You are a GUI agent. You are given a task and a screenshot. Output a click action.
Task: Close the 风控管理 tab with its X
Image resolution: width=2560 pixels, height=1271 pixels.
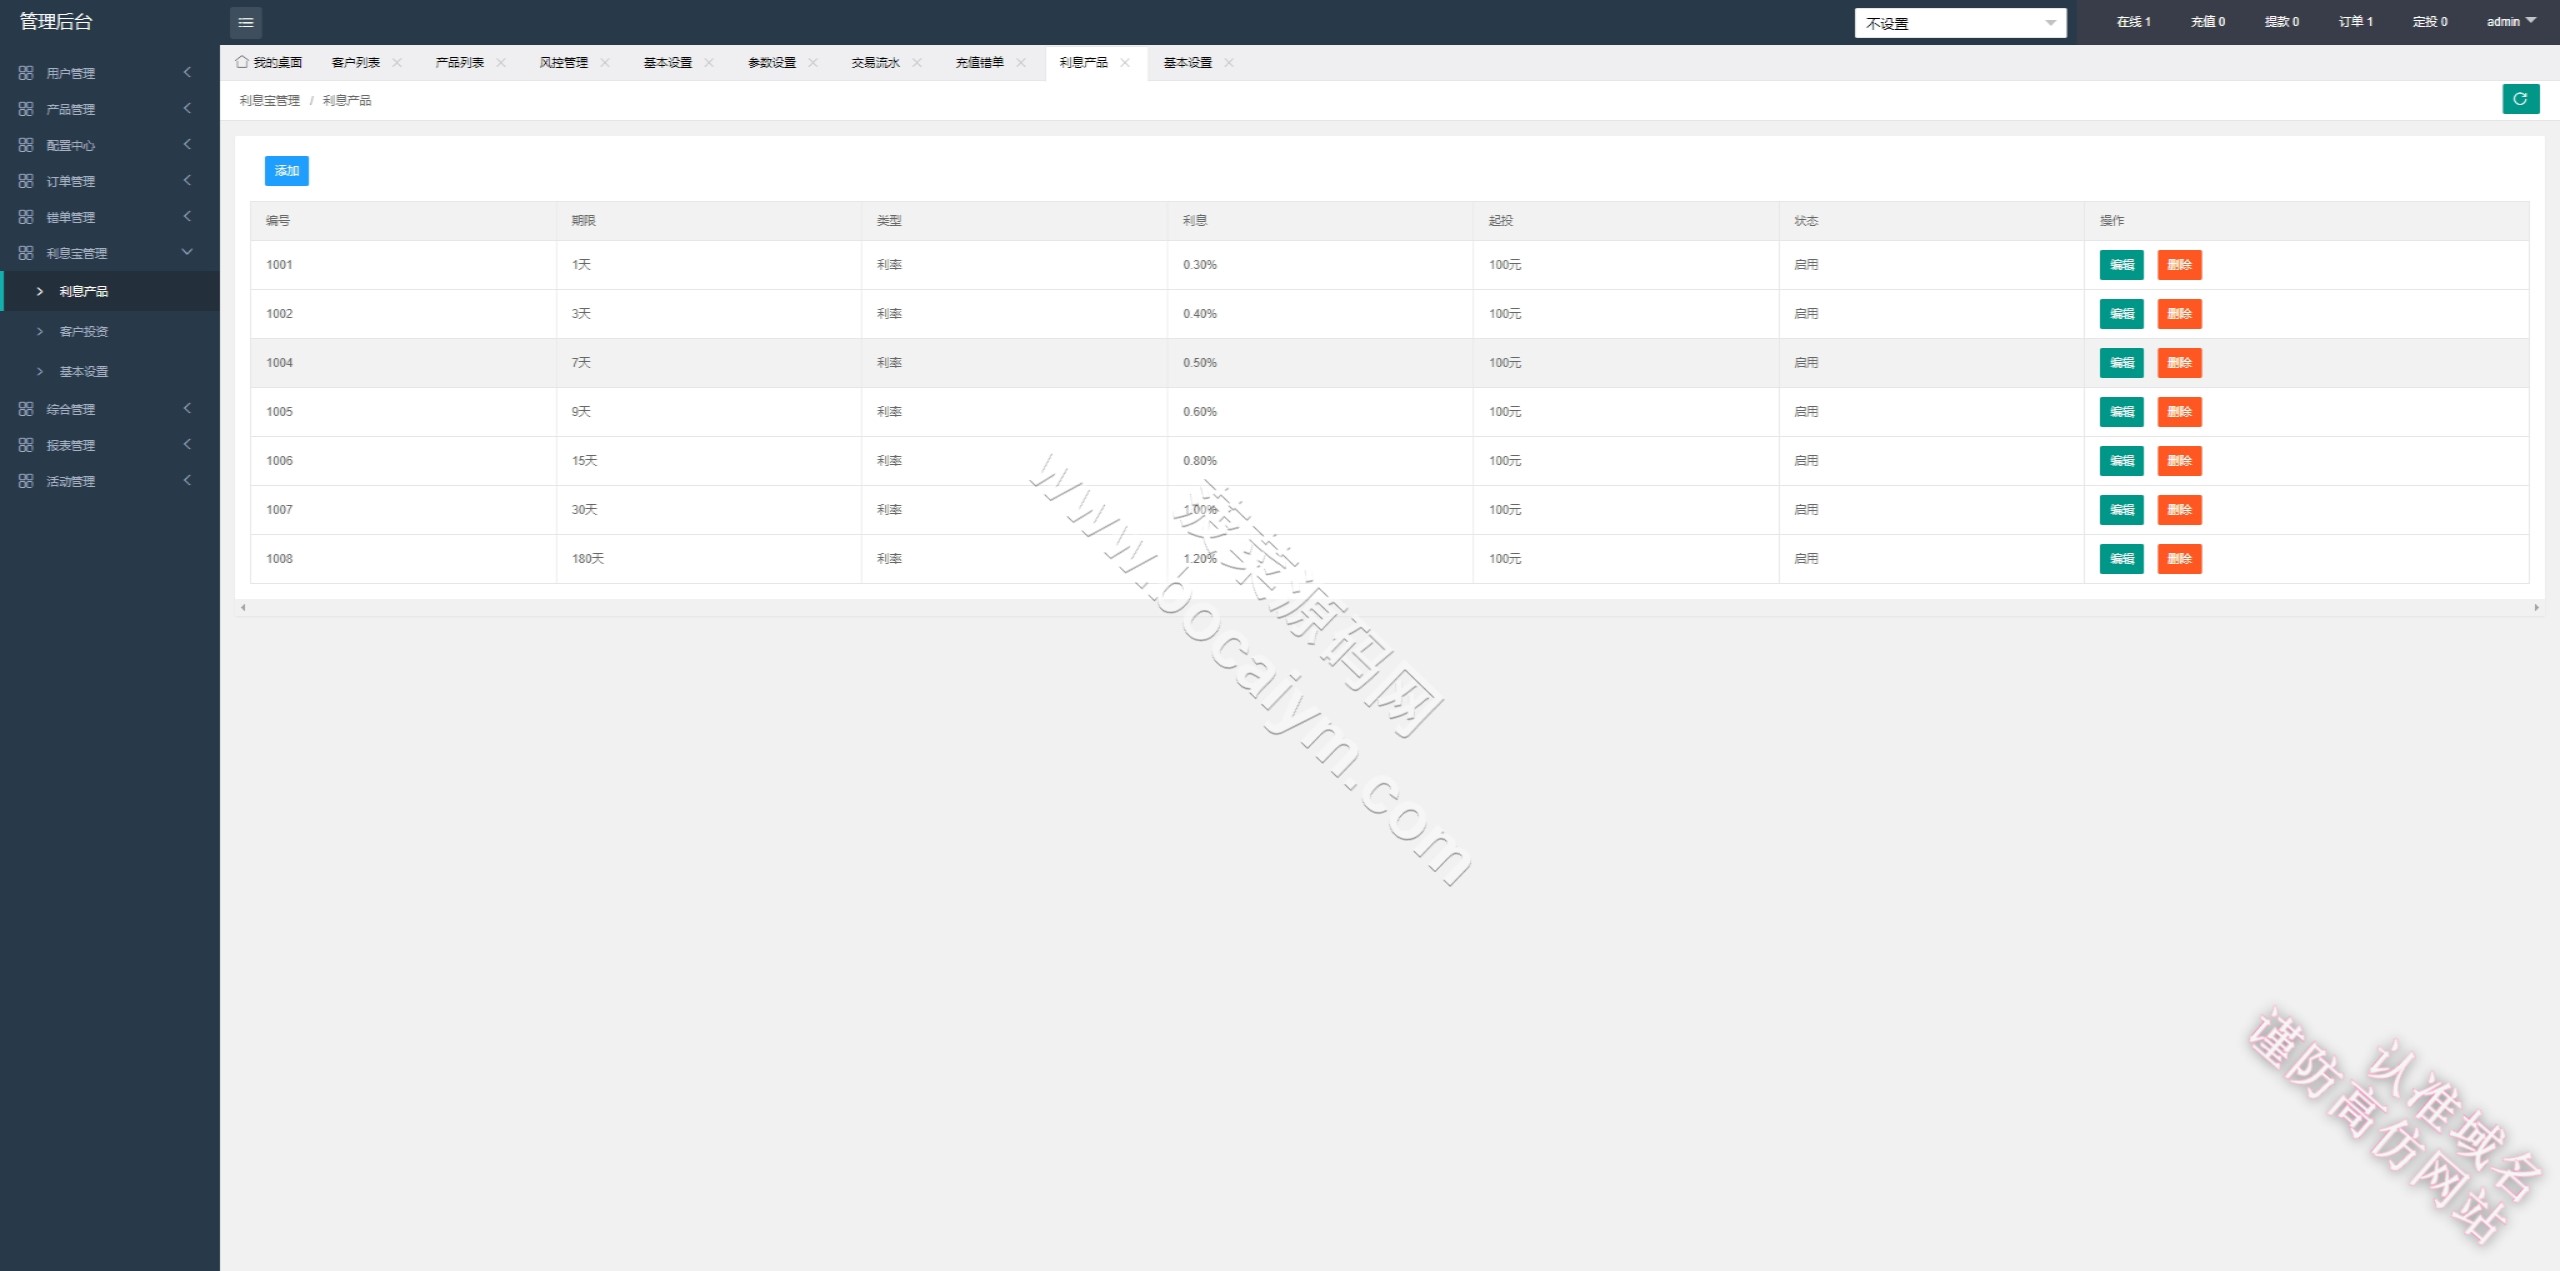605,62
